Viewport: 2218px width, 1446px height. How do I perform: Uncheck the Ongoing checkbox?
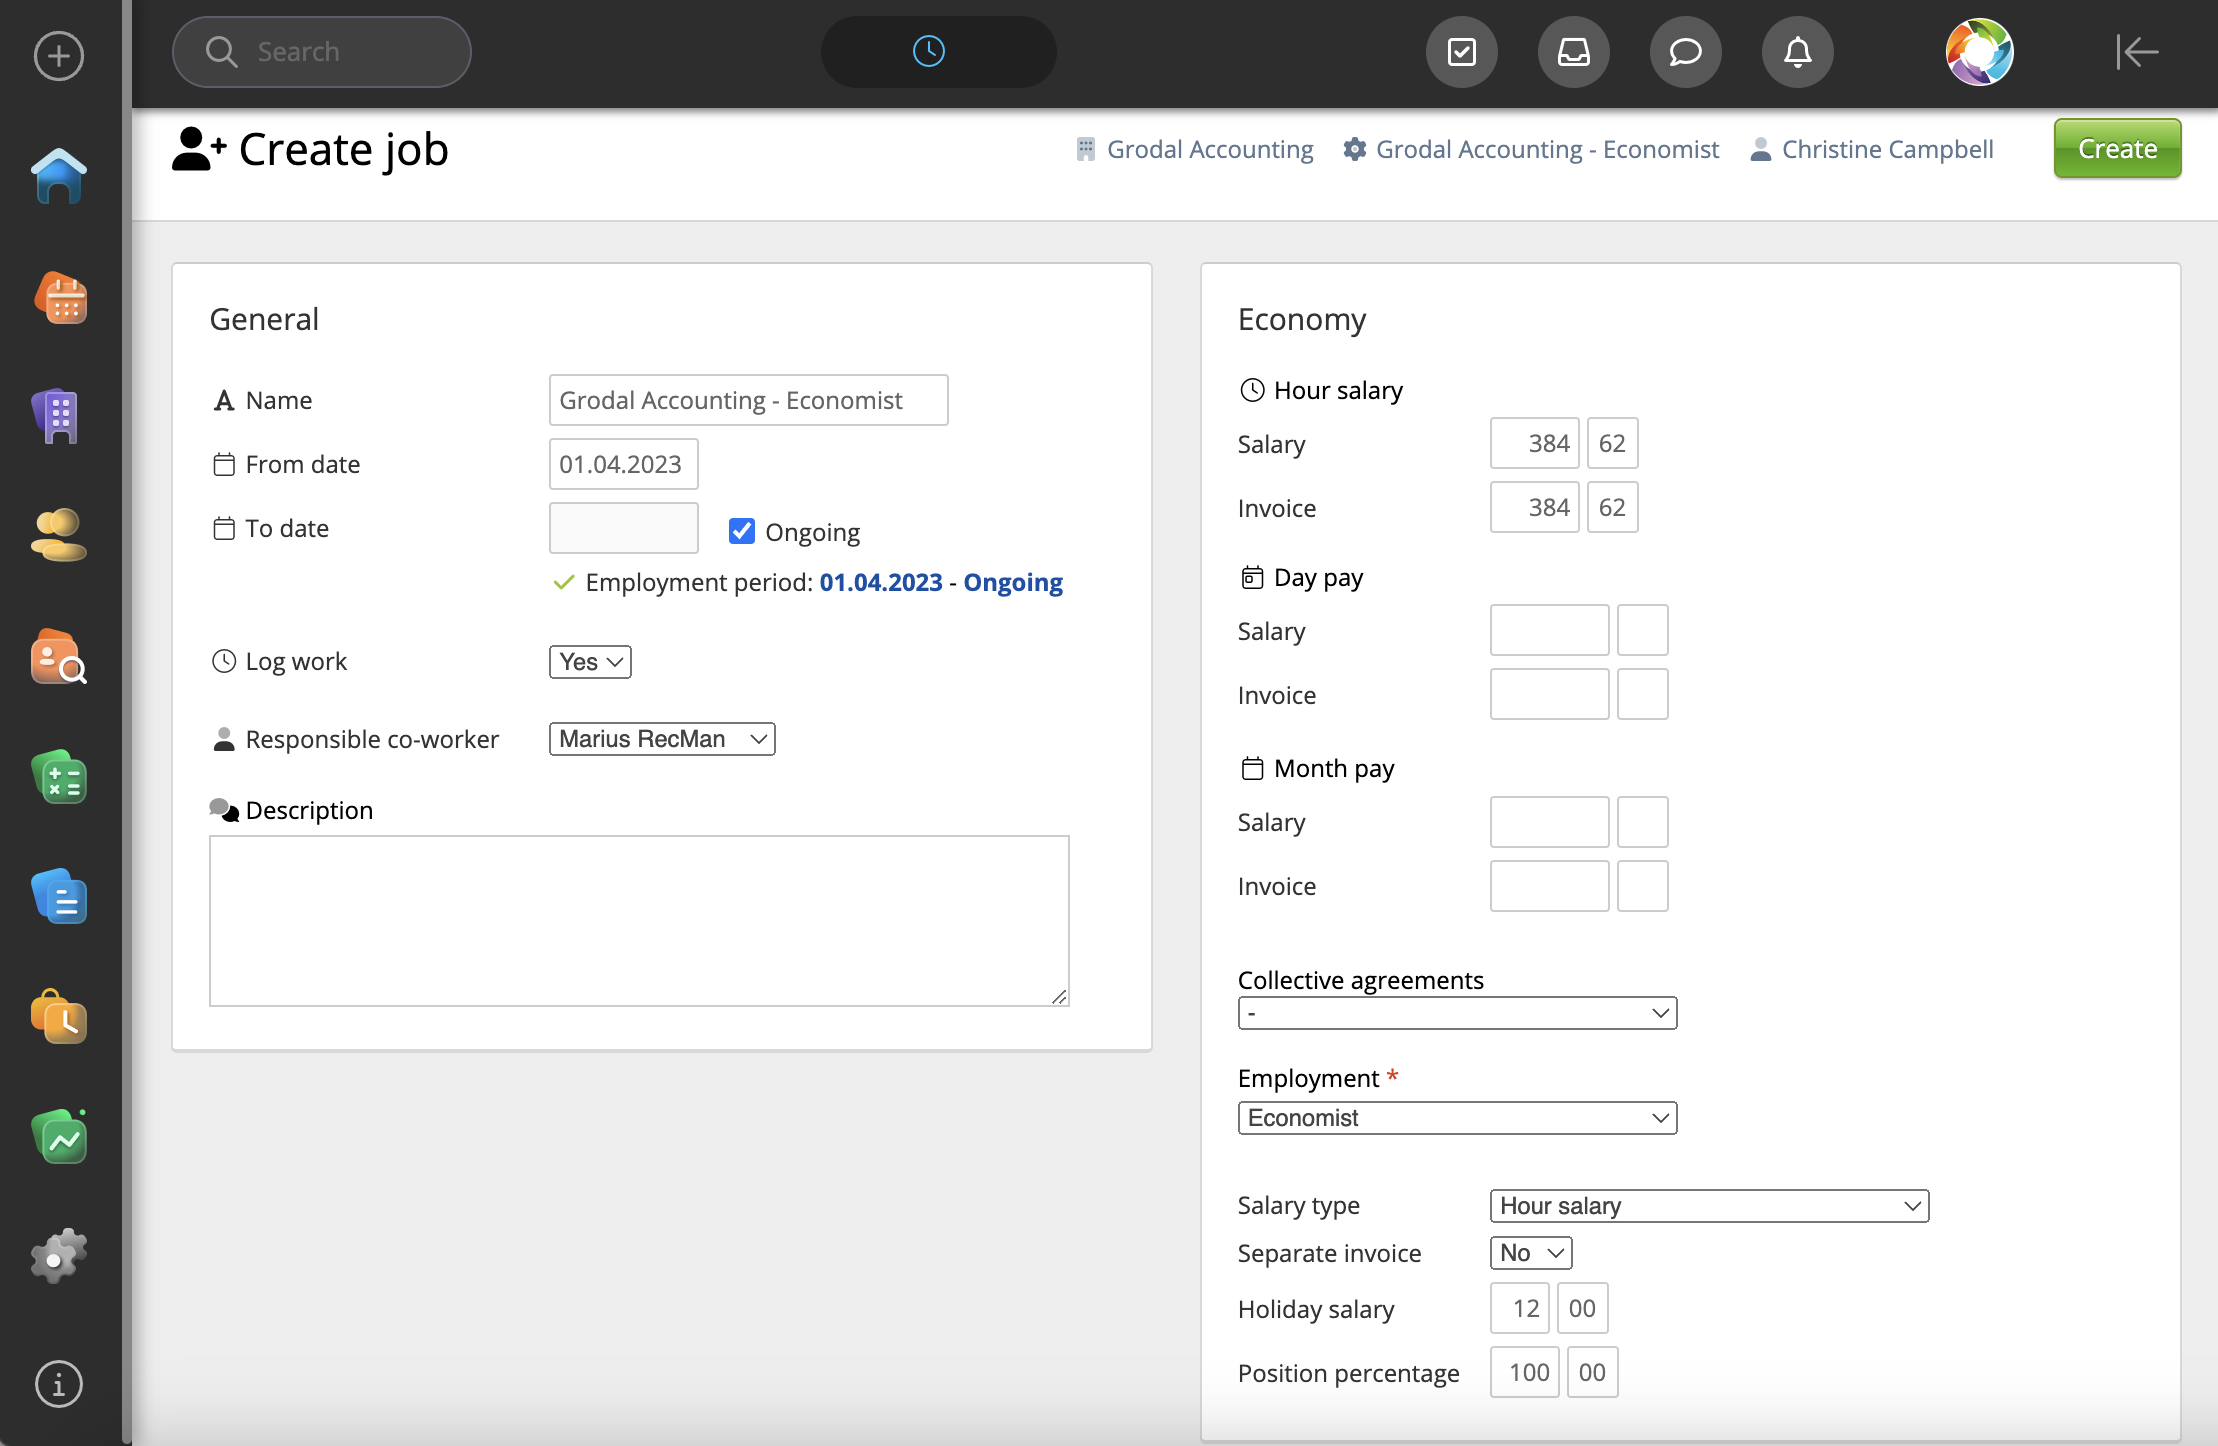pyautogui.click(x=741, y=531)
